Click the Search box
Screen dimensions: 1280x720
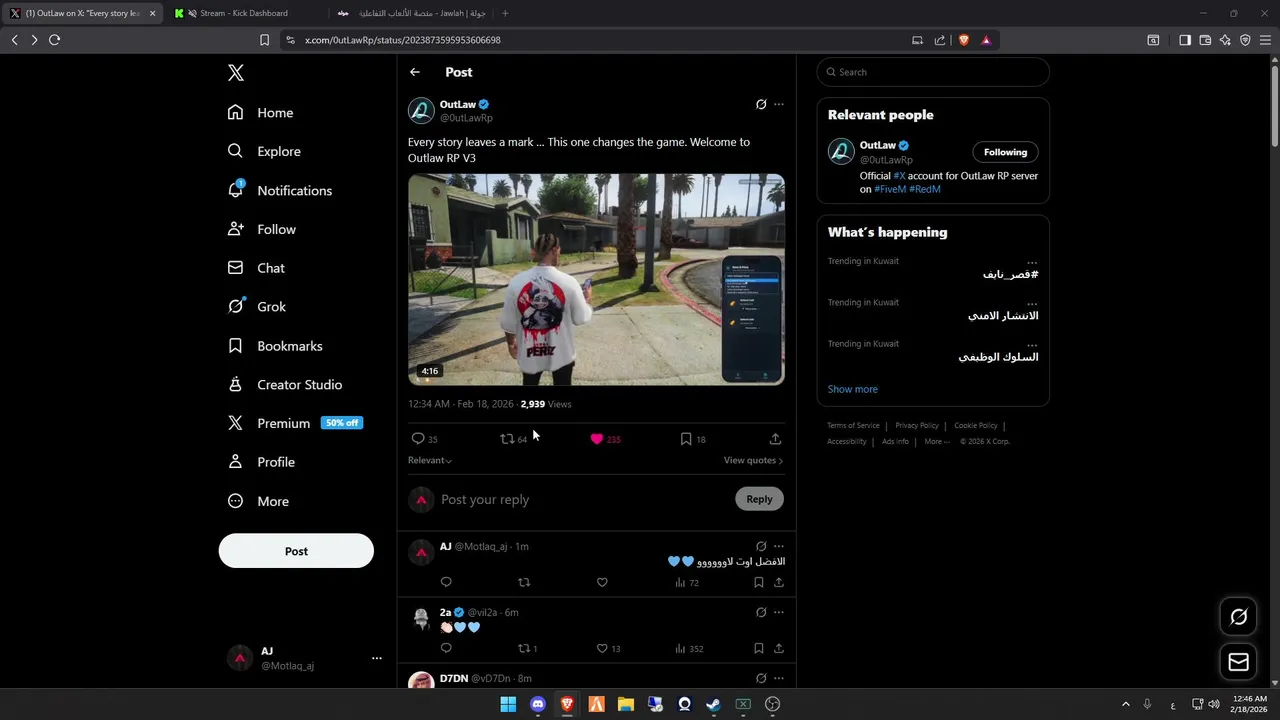pos(933,72)
